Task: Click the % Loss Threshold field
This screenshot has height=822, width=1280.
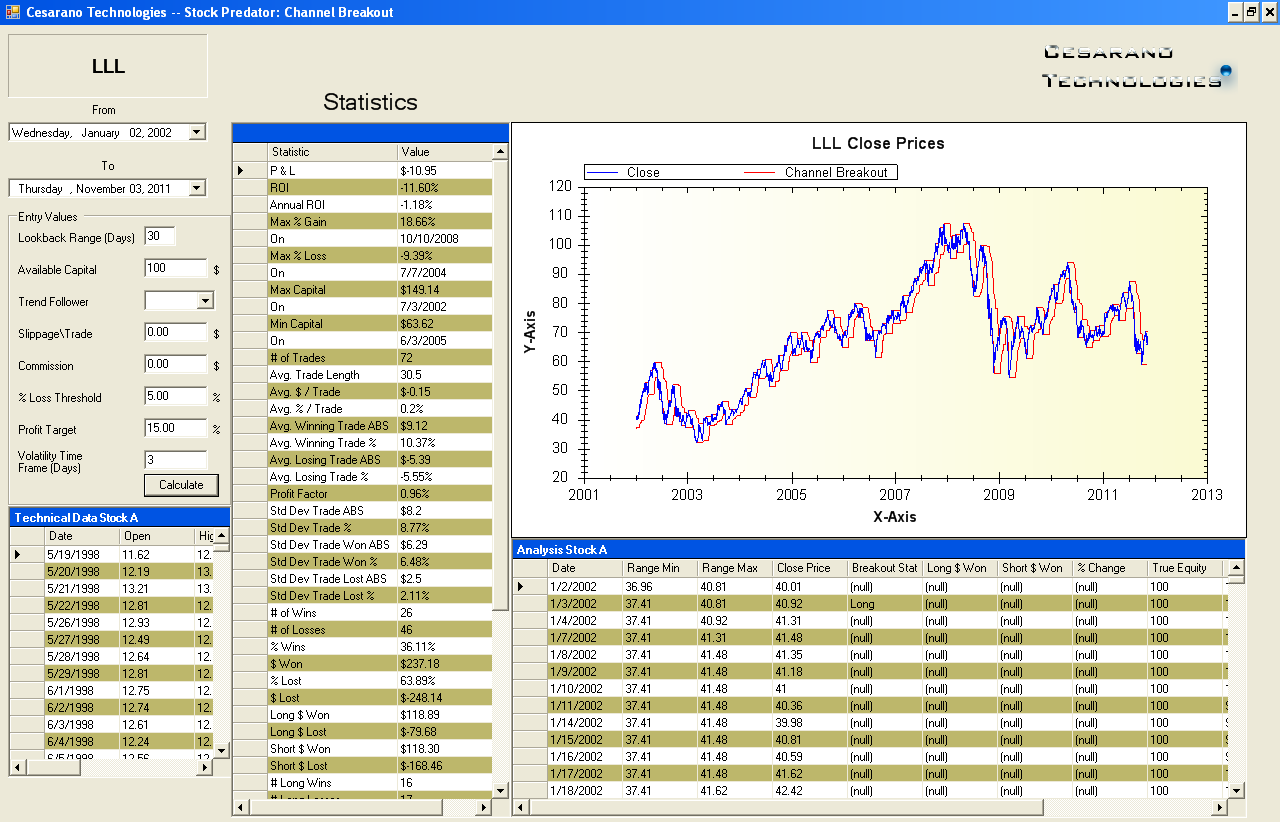Action: click(175, 397)
